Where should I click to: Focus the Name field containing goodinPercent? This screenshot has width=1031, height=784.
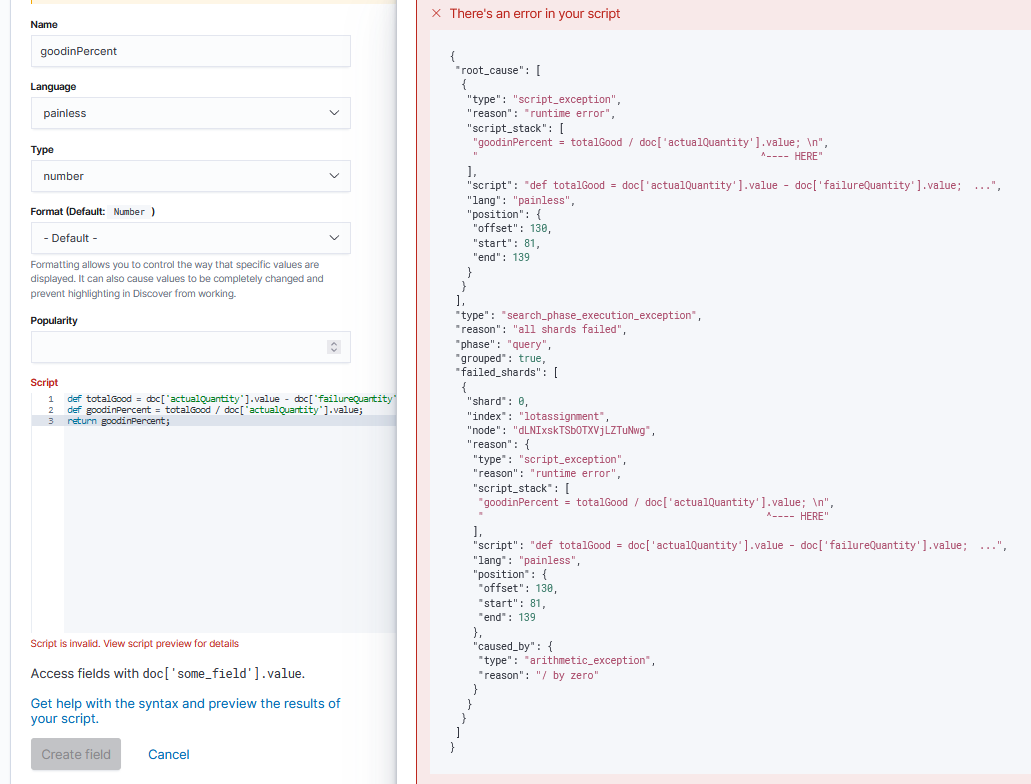pyautogui.click(x=191, y=51)
